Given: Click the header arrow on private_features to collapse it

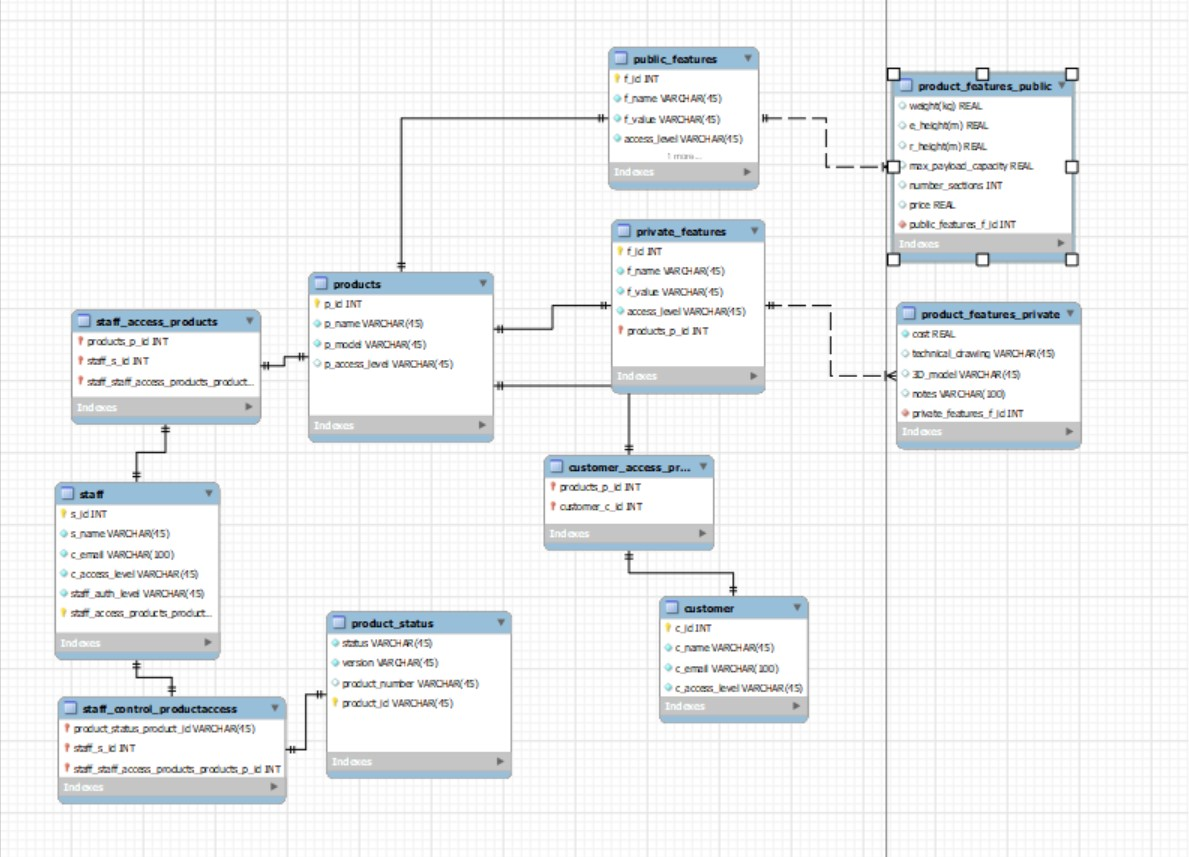Looking at the screenshot, I should [754, 231].
